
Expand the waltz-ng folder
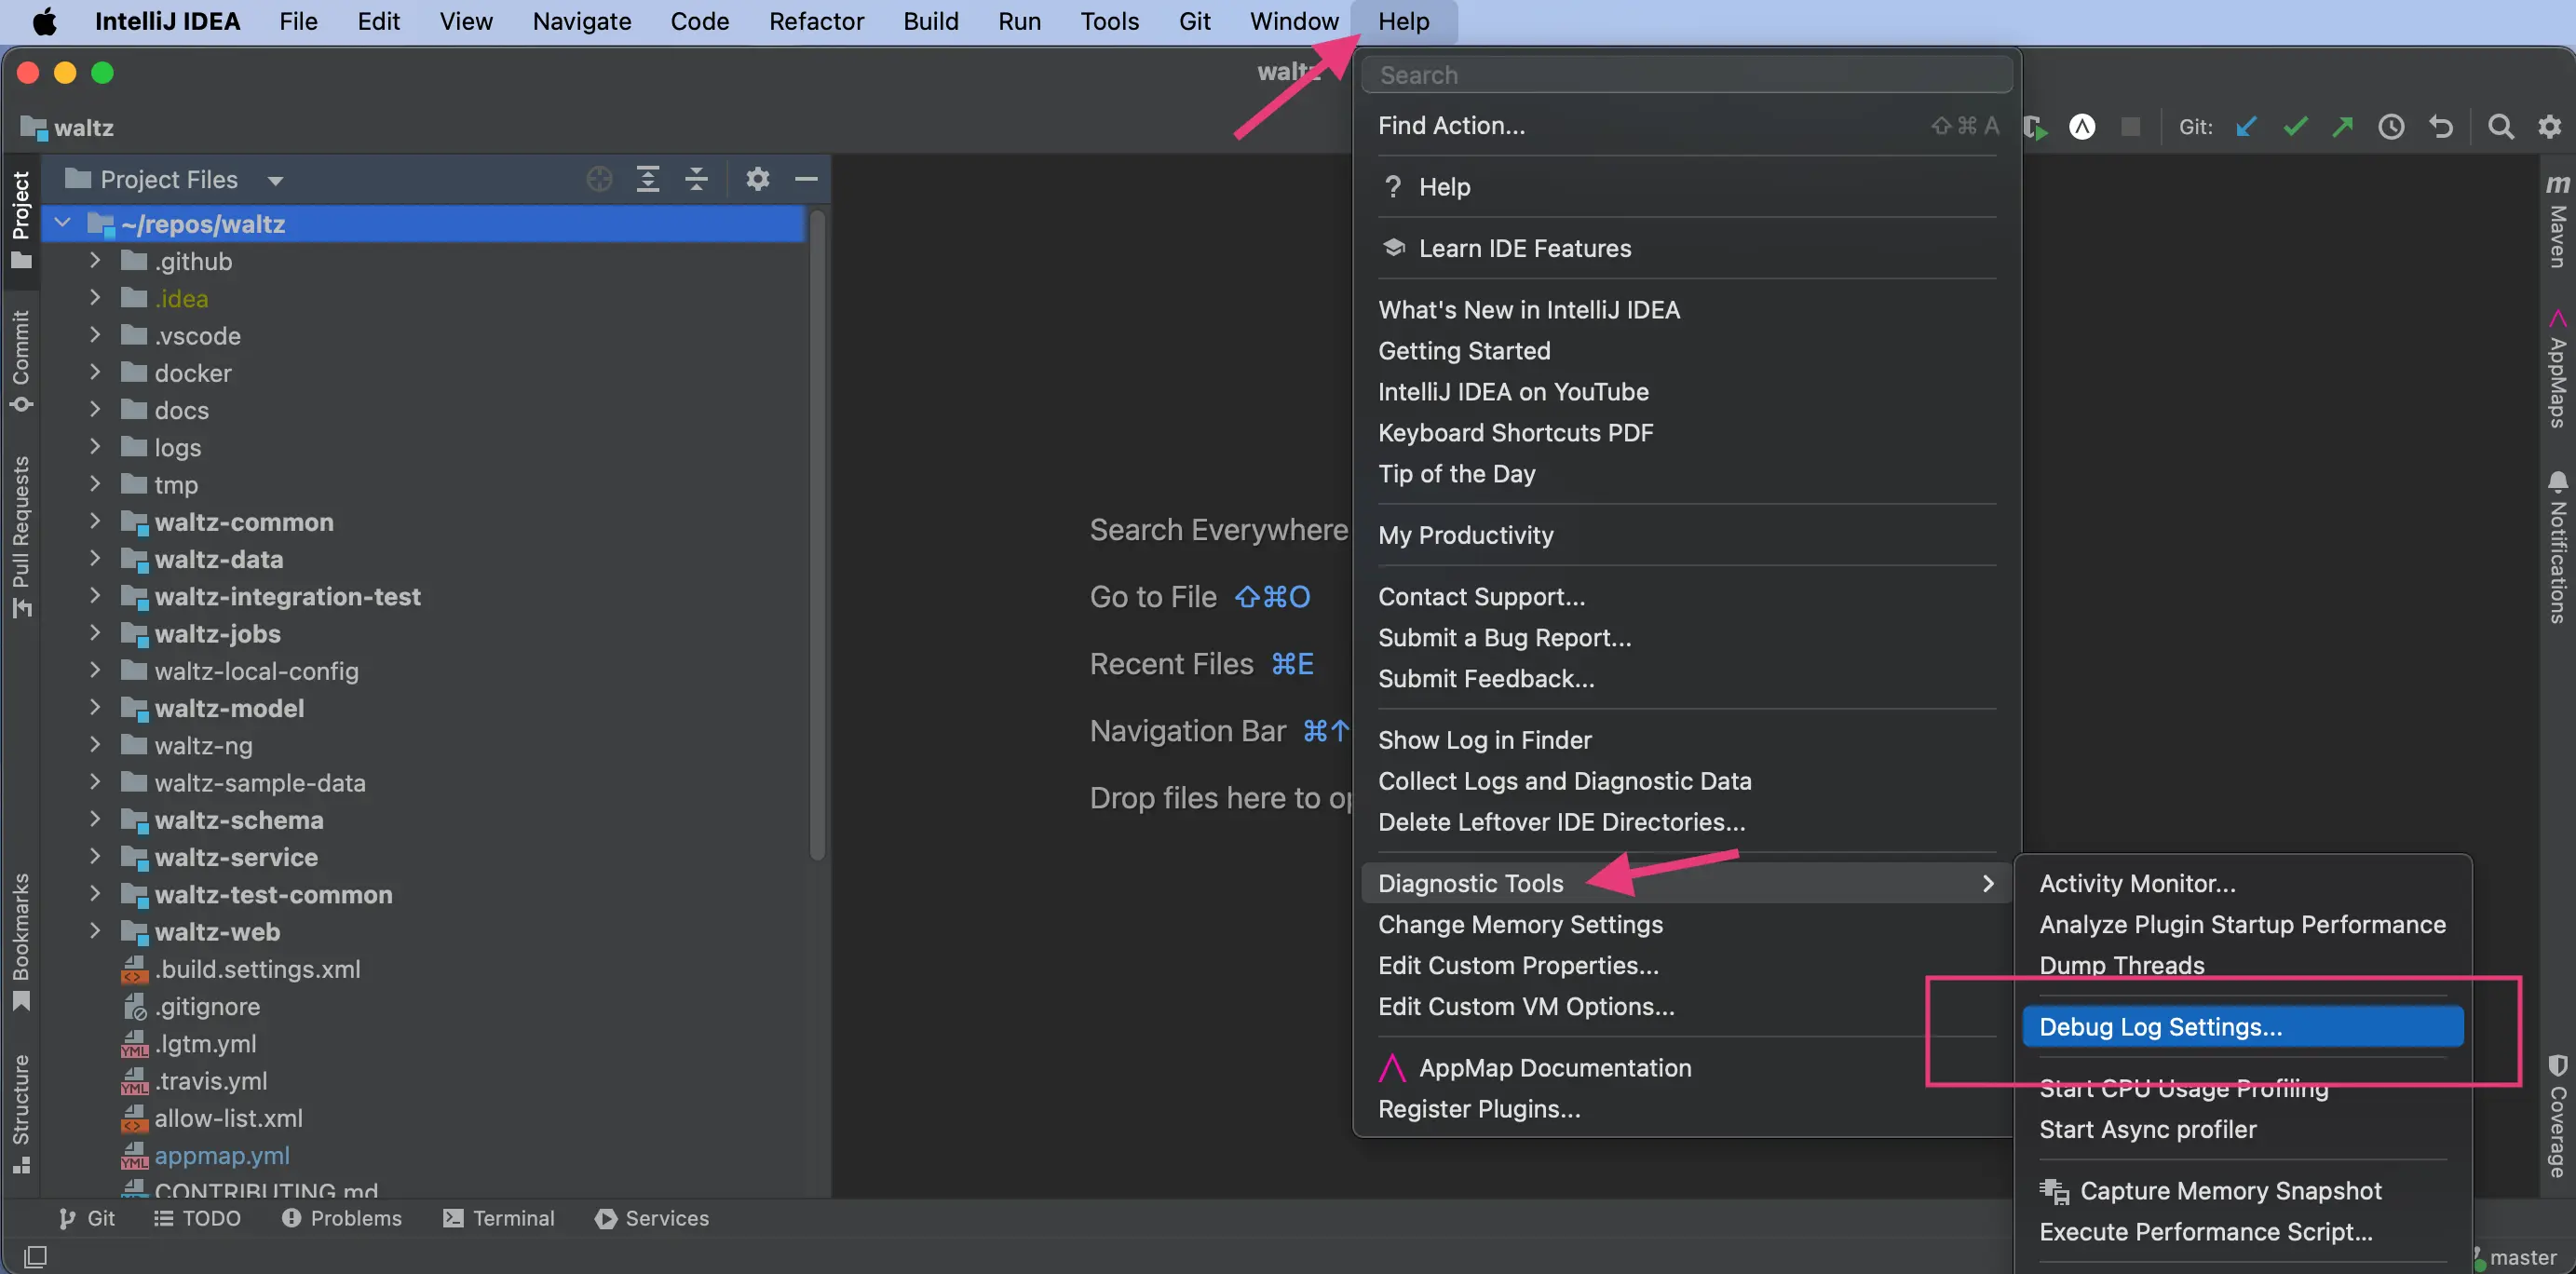[95, 745]
